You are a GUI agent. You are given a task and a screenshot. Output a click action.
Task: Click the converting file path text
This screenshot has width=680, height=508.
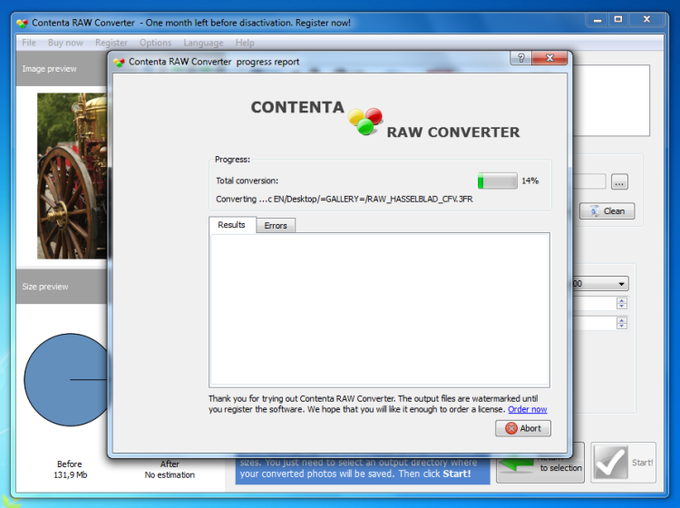(x=344, y=199)
